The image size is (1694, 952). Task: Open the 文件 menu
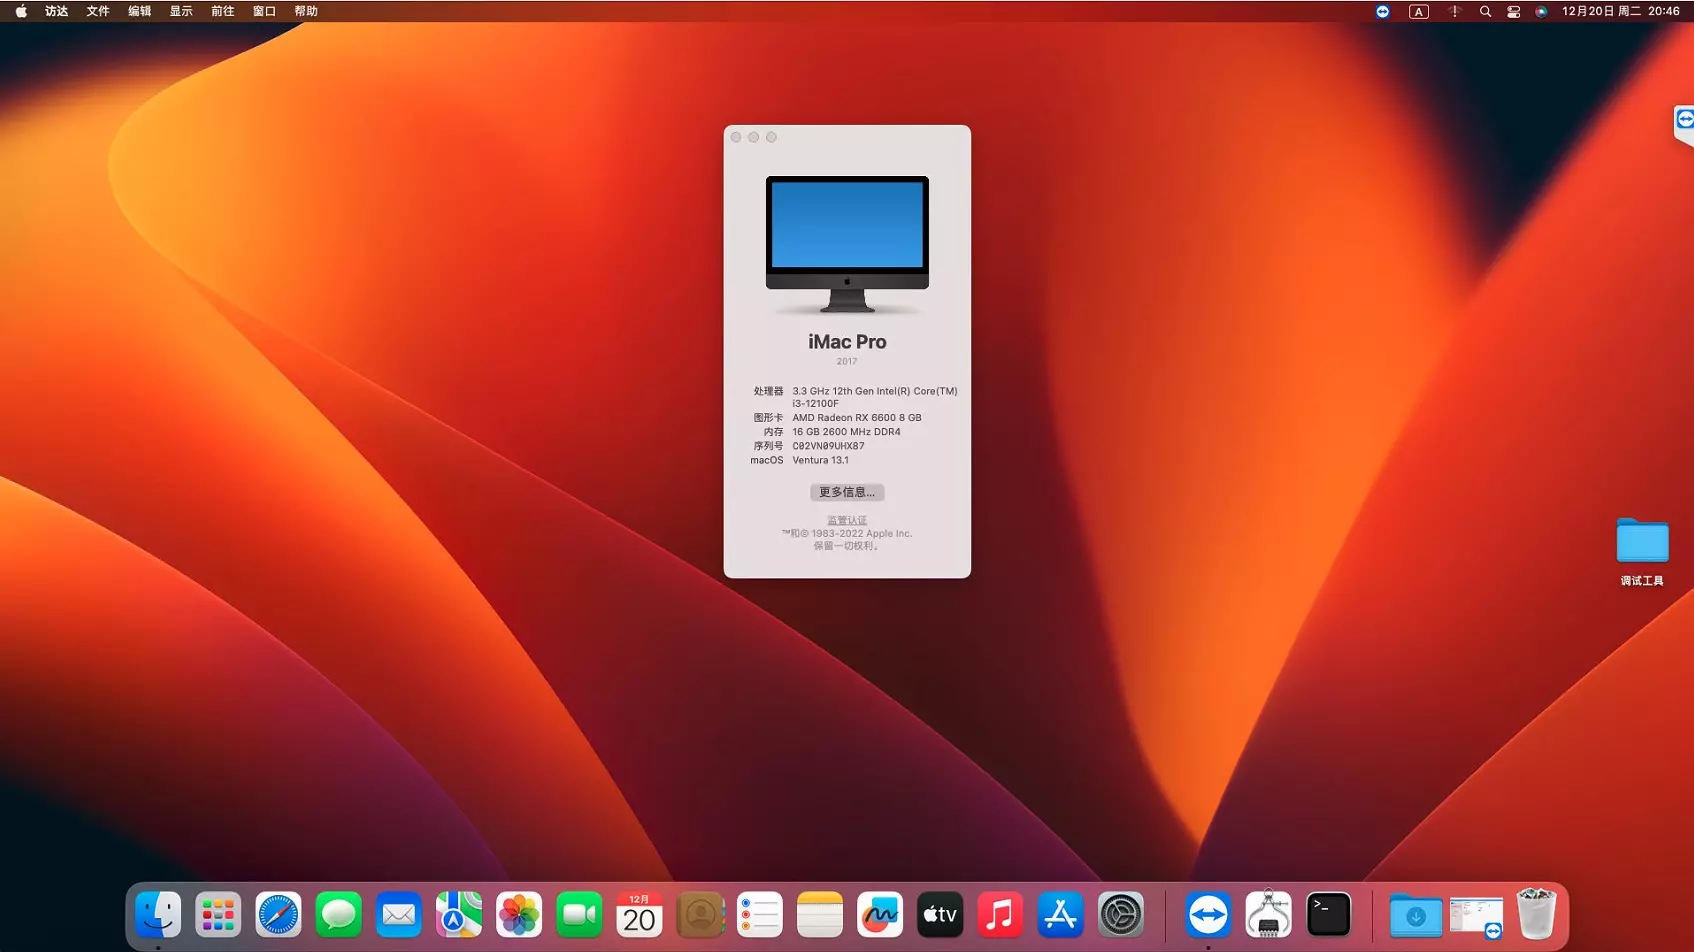(x=98, y=11)
